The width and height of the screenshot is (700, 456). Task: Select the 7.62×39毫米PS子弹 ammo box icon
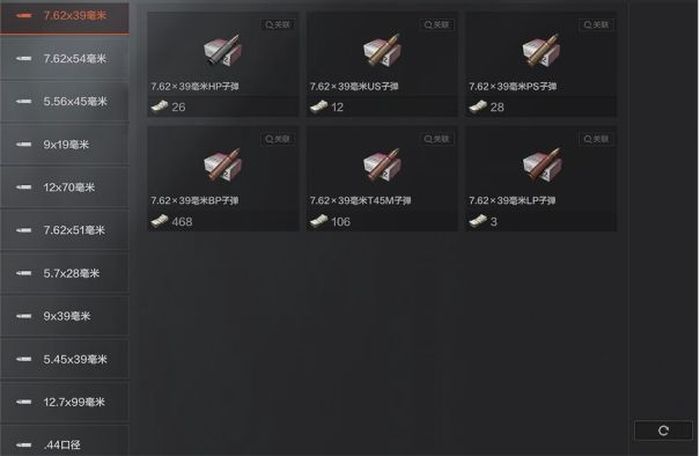pyautogui.click(x=542, y=50)
